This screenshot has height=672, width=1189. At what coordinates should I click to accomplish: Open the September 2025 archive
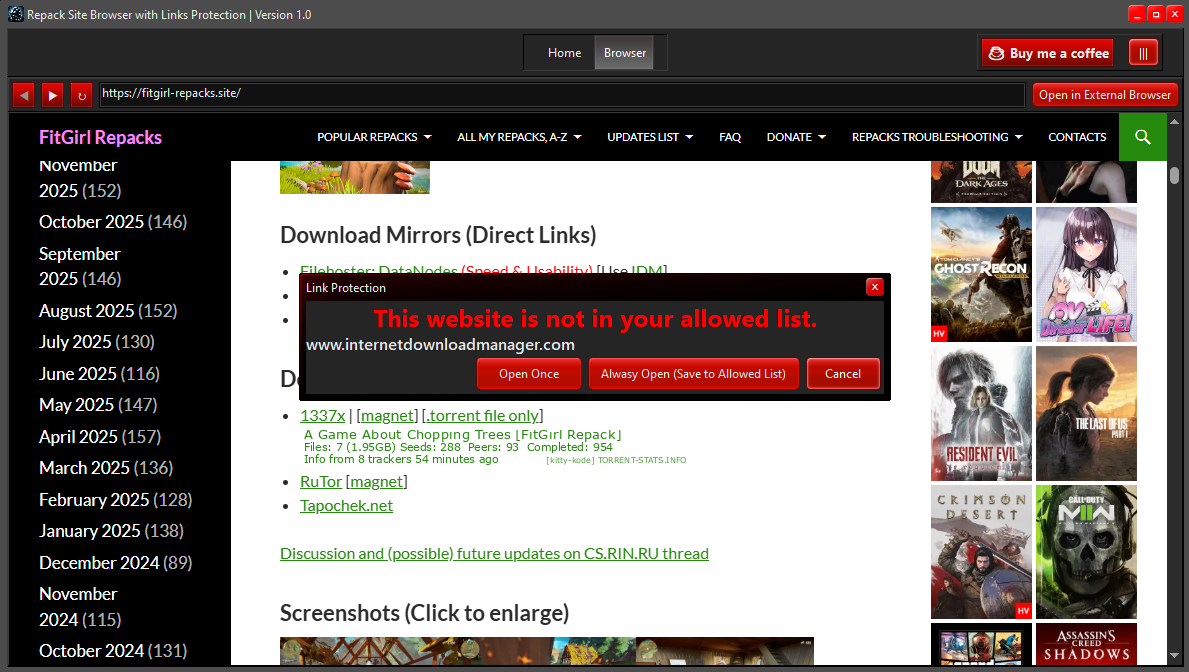coord(80,266)
